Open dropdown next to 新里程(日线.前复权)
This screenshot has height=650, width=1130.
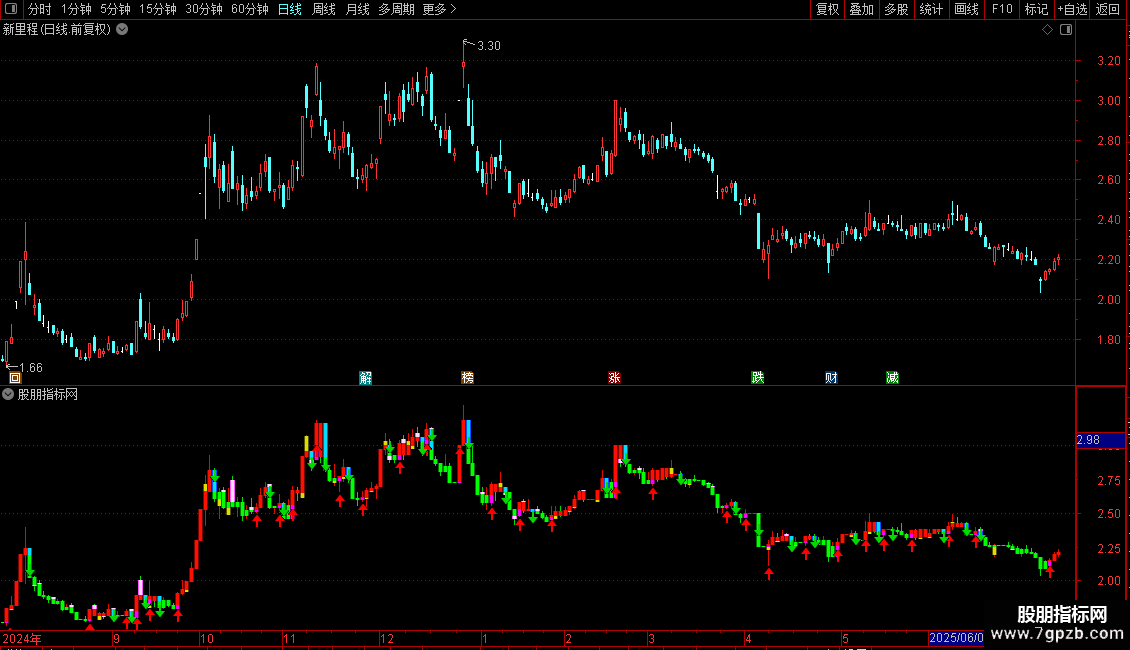[123, 30]
